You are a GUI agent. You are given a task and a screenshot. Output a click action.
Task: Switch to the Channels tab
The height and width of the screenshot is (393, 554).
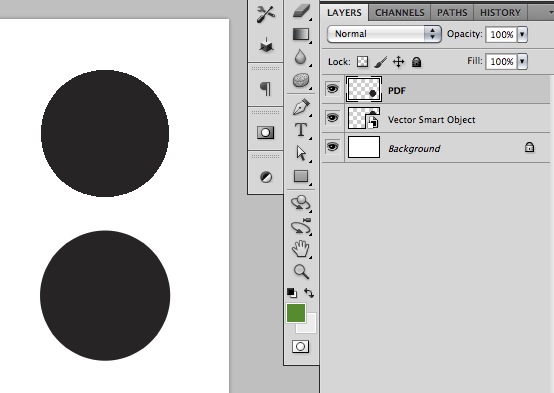400,13
